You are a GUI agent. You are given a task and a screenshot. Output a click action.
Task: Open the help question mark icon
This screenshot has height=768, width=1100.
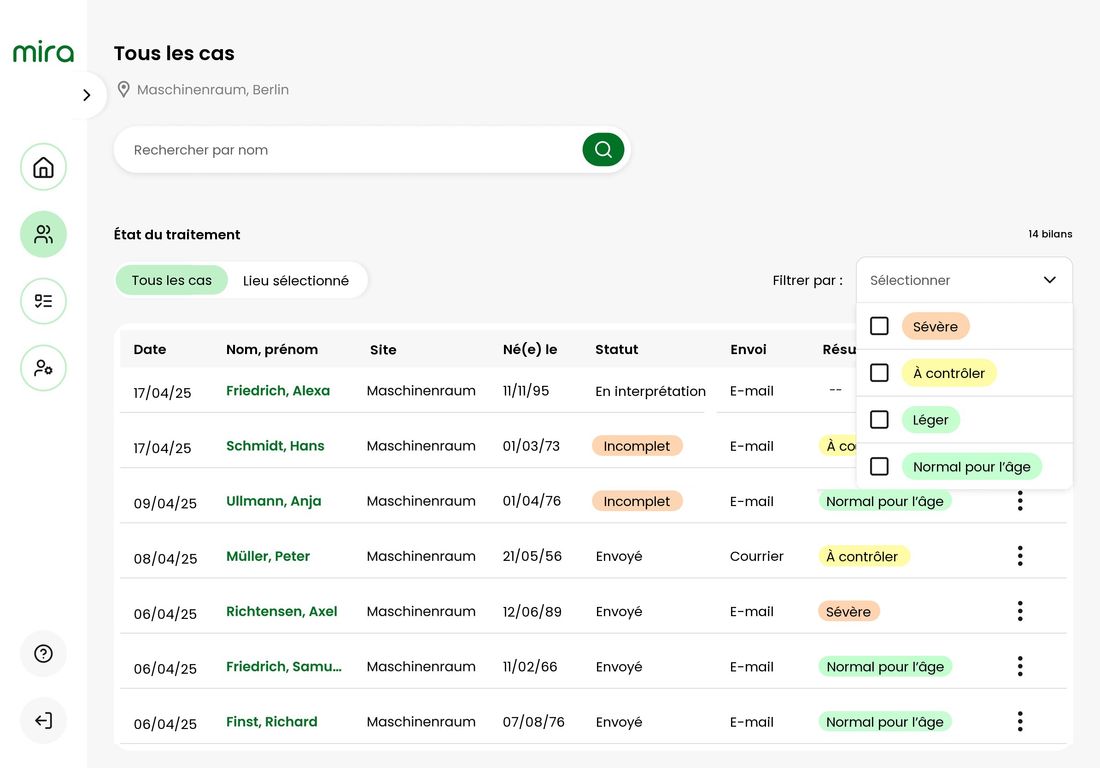point(43,654)
